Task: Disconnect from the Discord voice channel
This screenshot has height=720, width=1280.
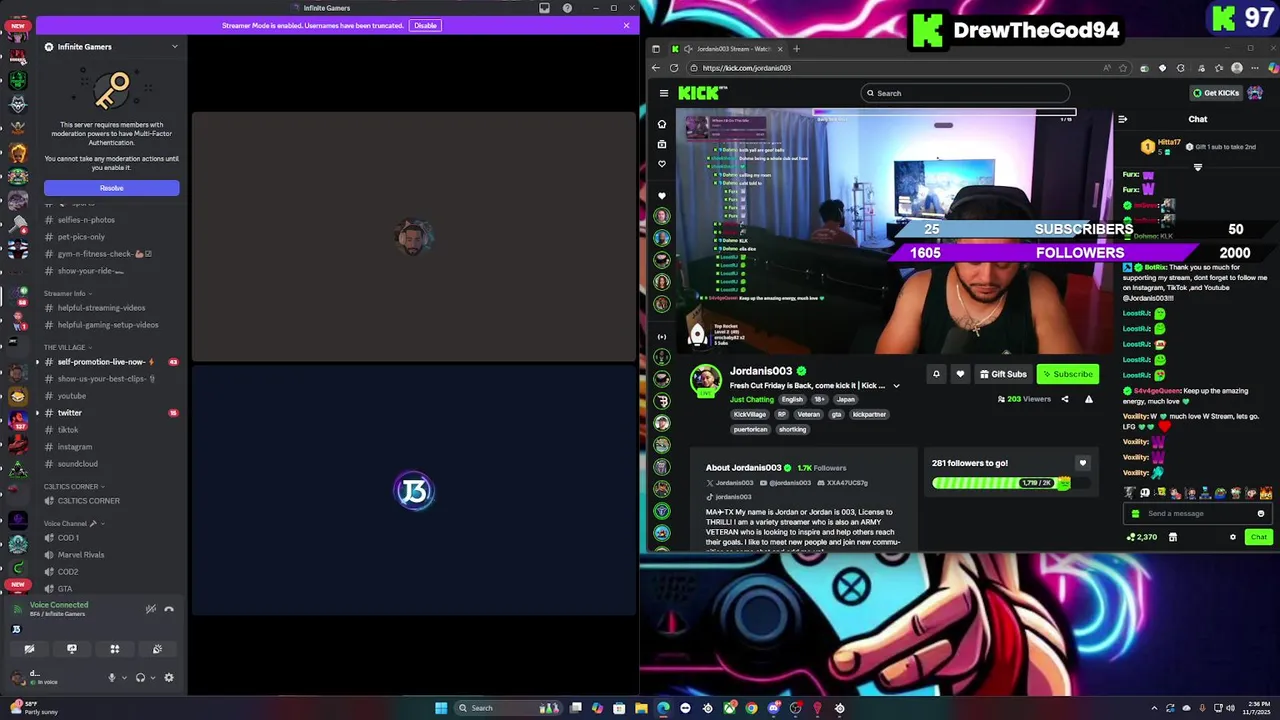Action: coord(169,609)
